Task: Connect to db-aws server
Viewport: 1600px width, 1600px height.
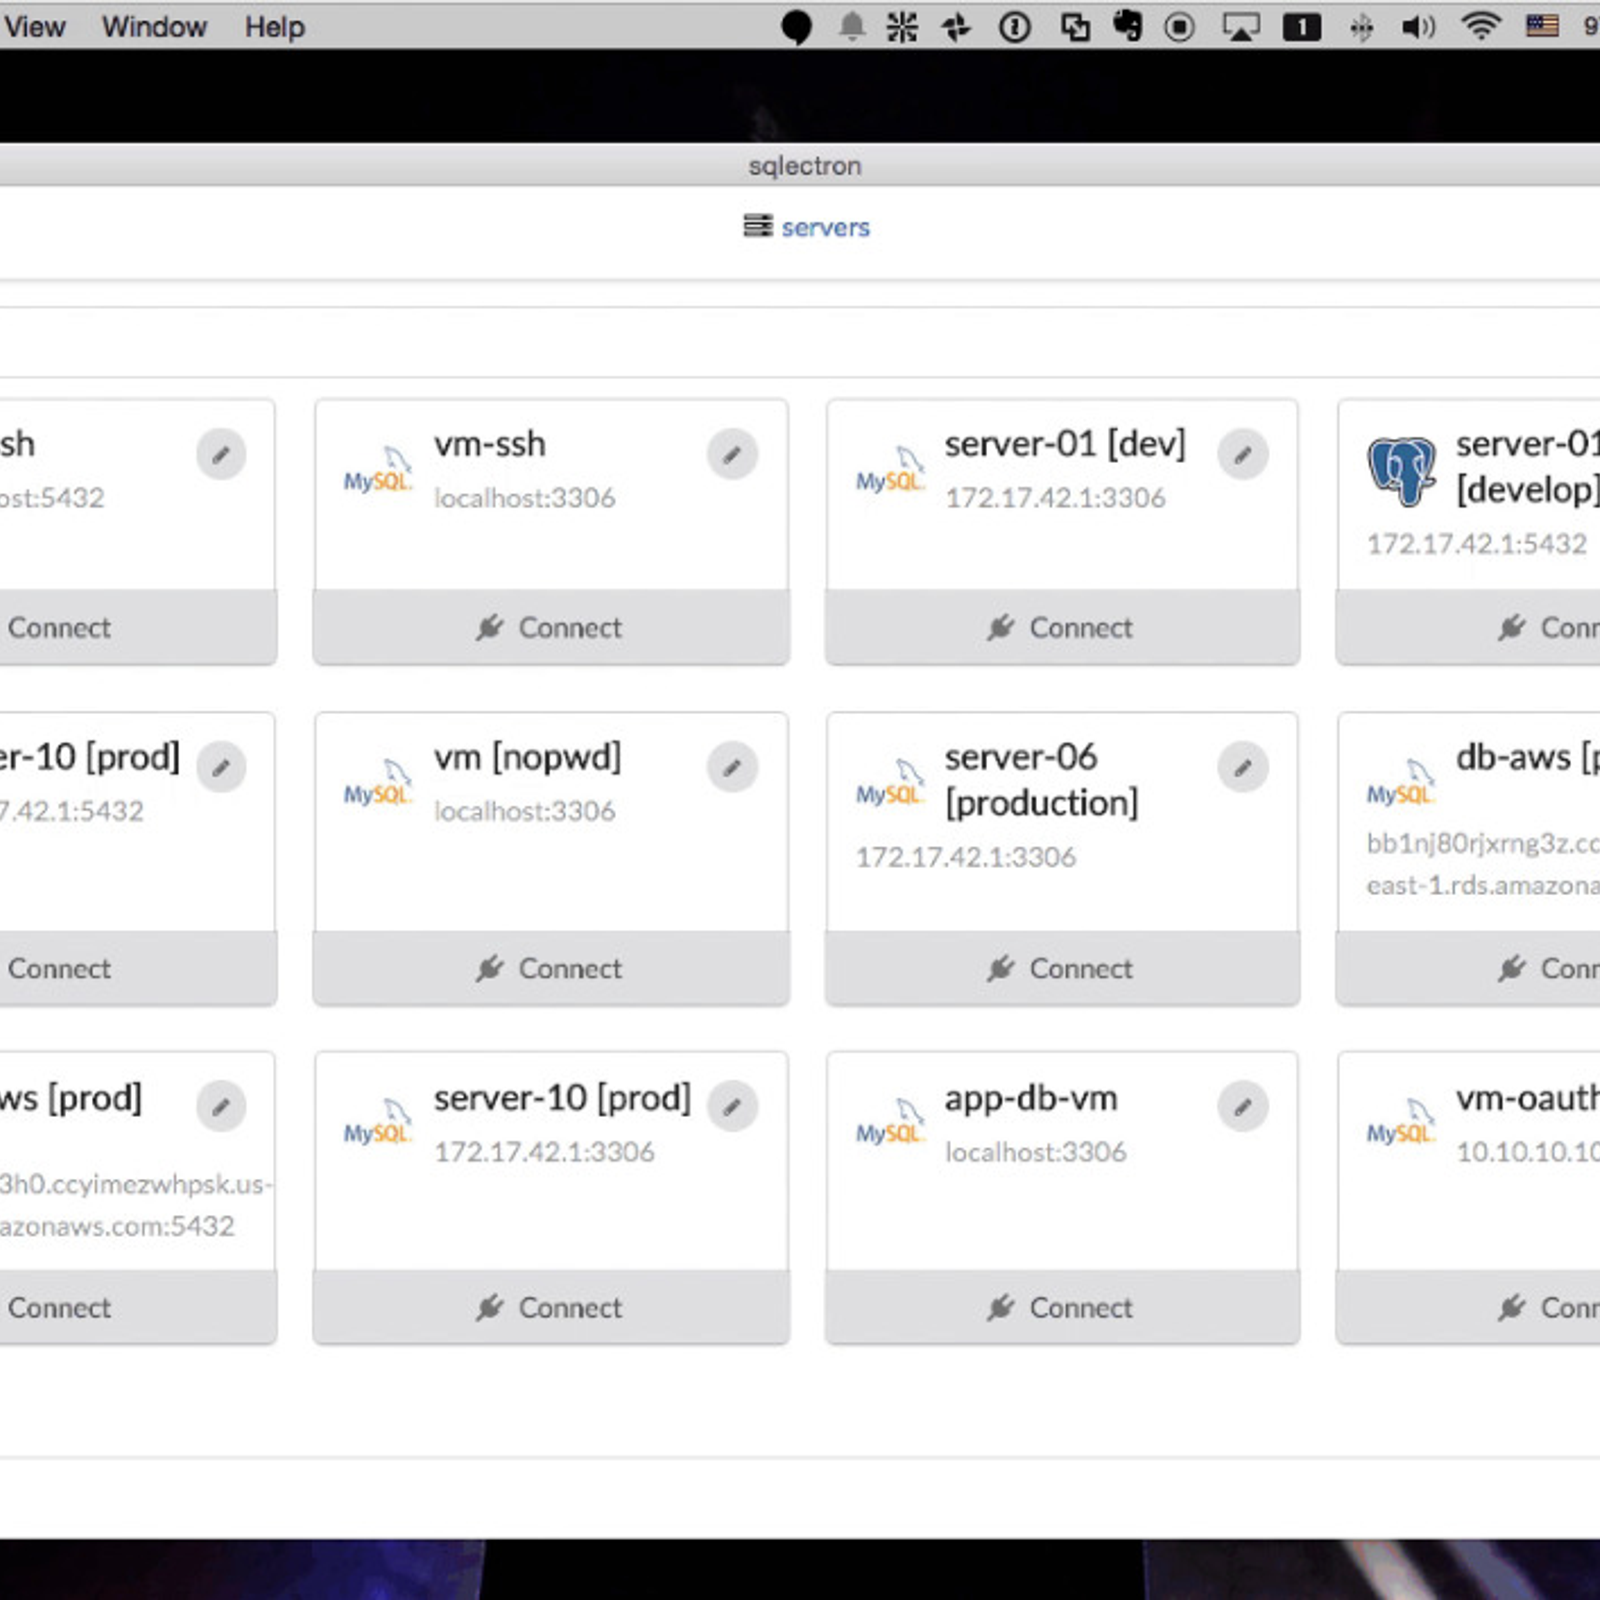Action: coord(1468,968)
